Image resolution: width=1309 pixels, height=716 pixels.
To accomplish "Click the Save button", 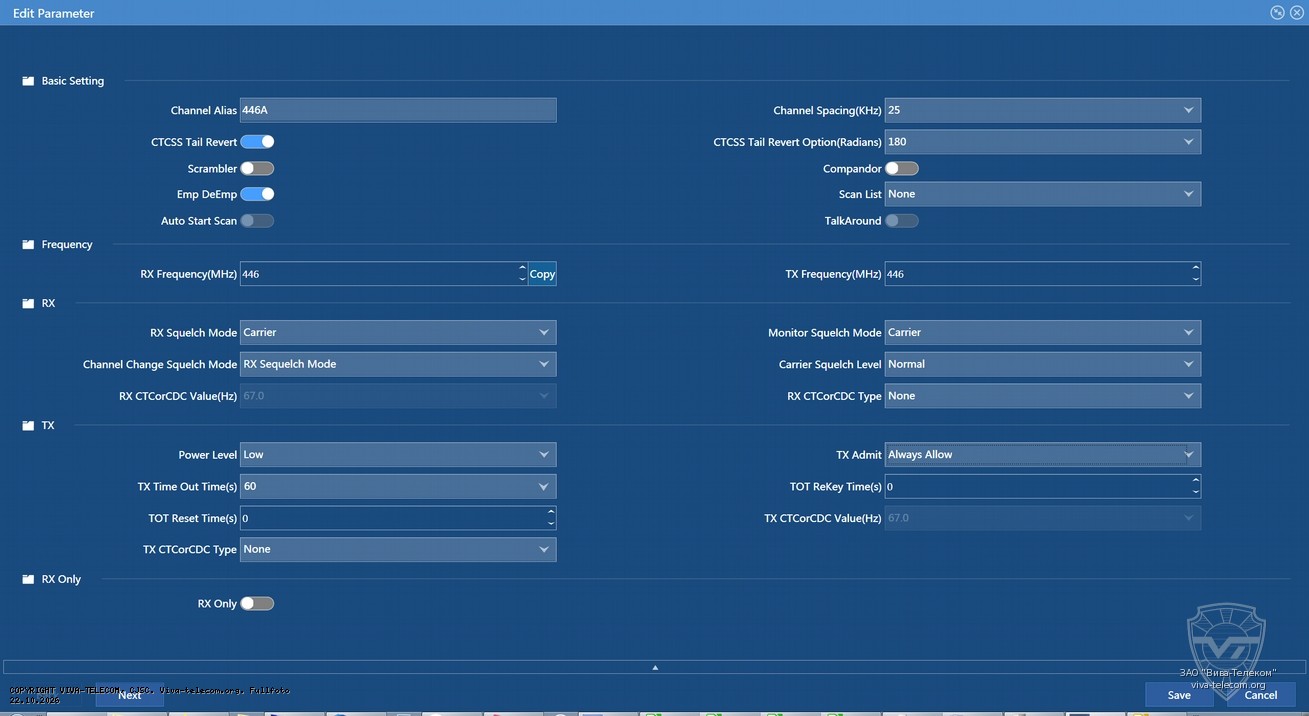I will [1179, 695].
